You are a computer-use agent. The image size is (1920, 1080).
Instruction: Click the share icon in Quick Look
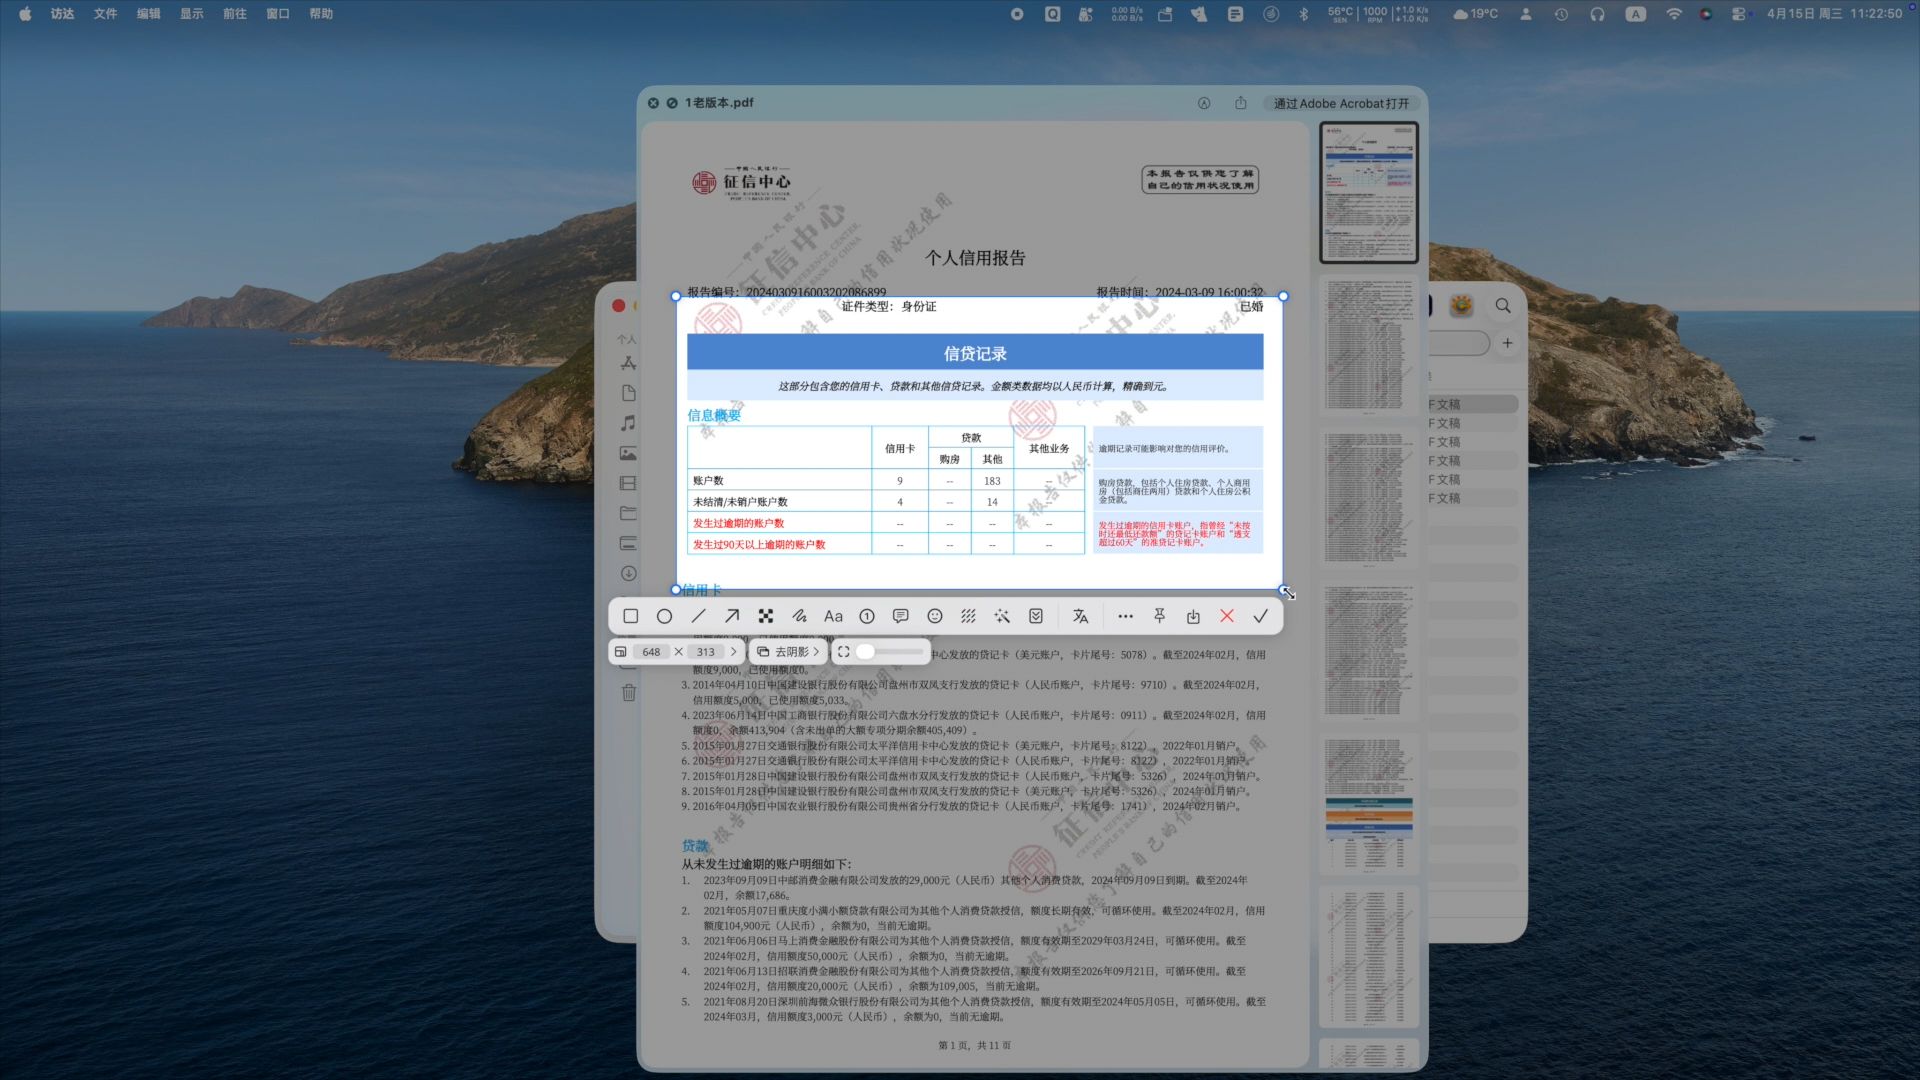[x=1240, y=103]
